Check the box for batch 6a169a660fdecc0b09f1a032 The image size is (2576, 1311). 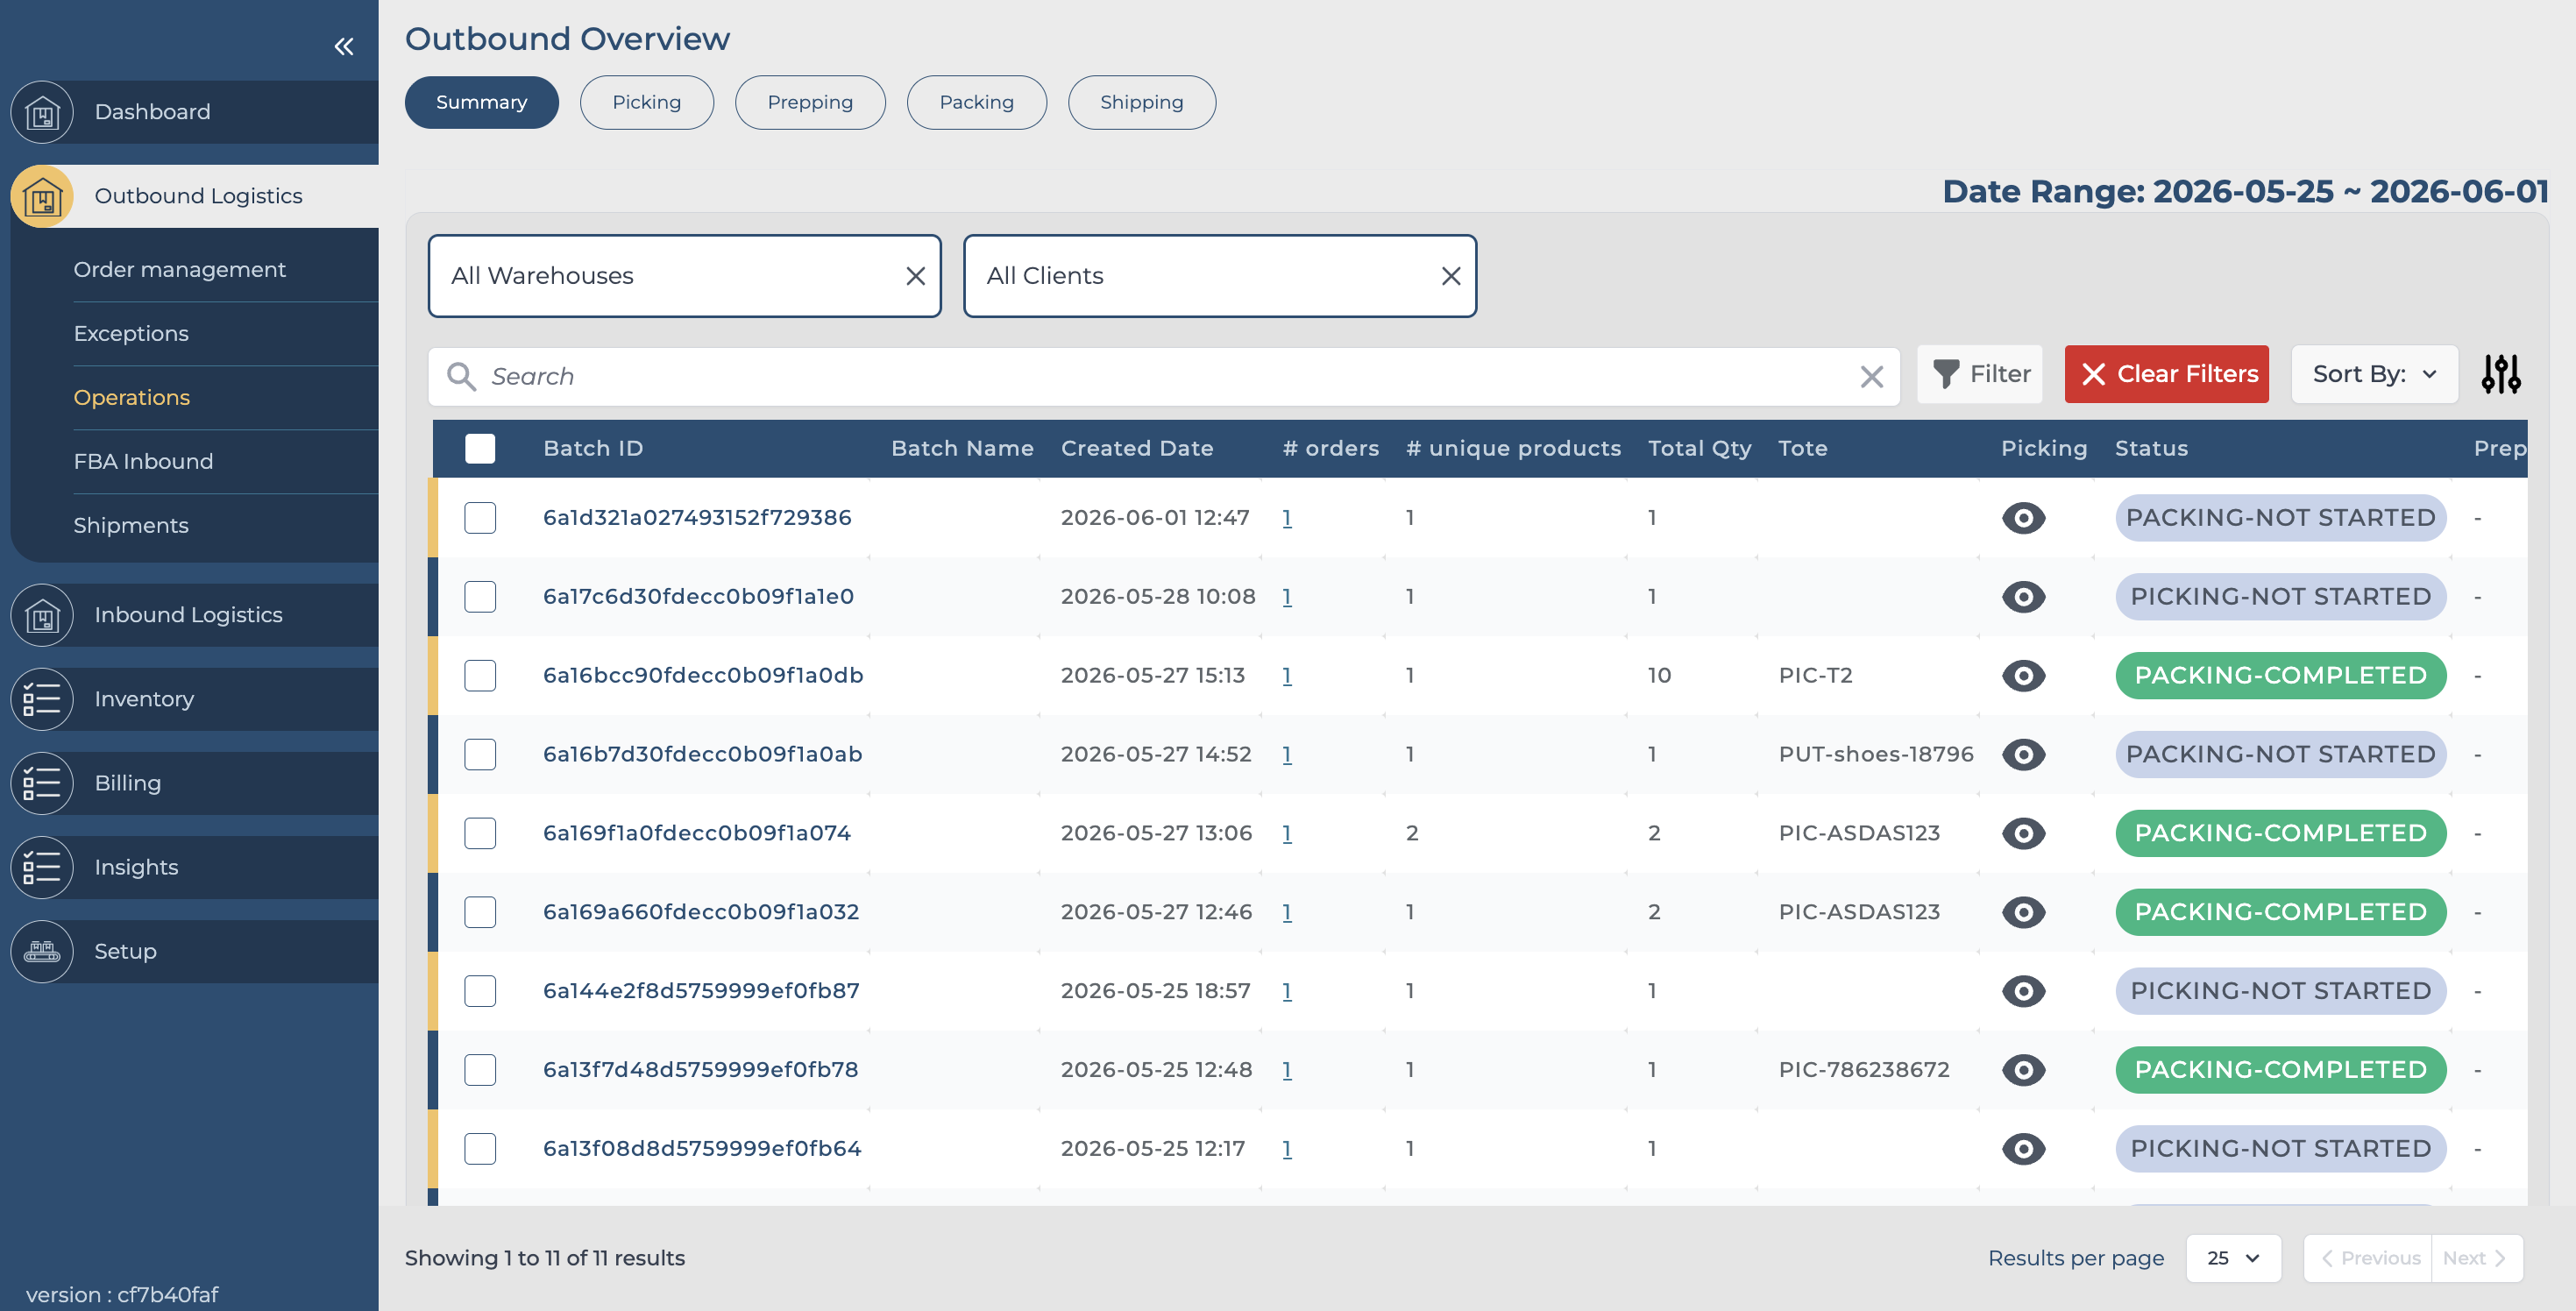click(x=480, y=912)
